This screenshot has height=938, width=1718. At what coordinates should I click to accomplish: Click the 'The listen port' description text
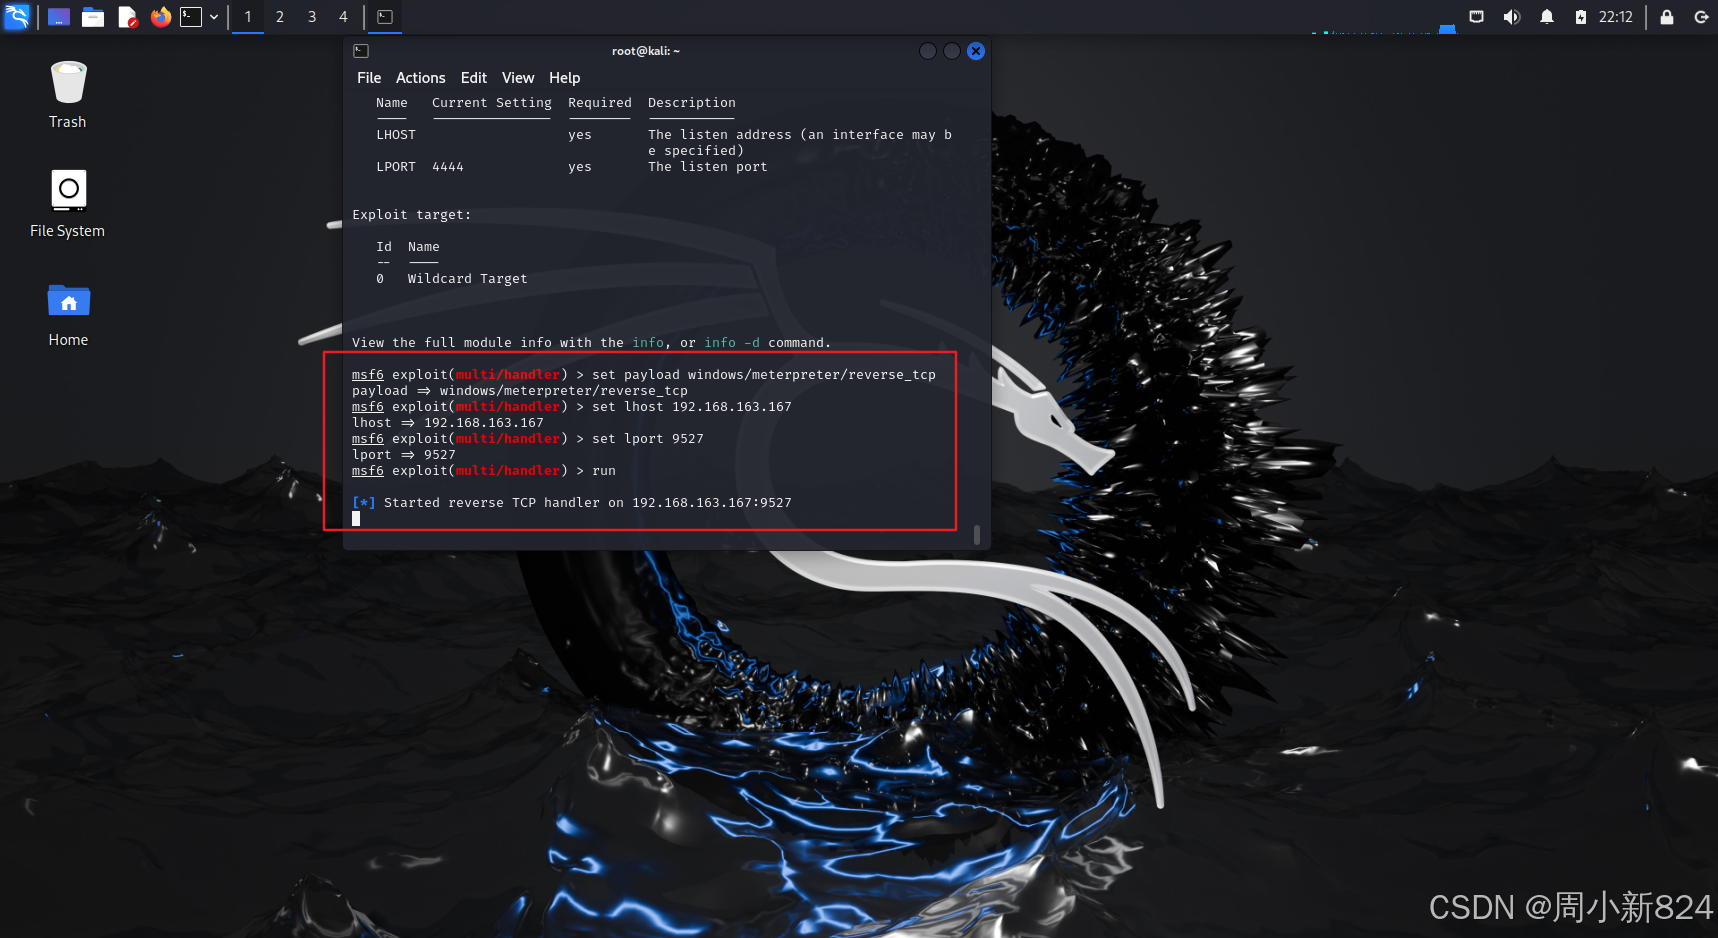pos(708,167)
